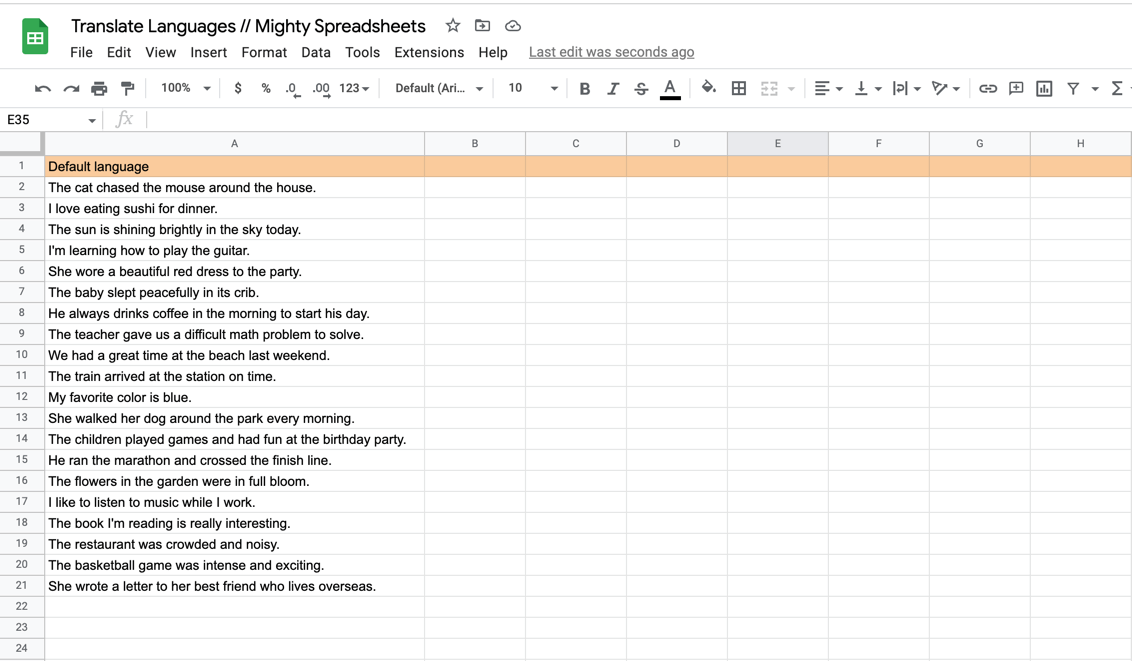Open the Google Sheets home icon
This screenshot has height=661, width=1132.
point(35,37)
